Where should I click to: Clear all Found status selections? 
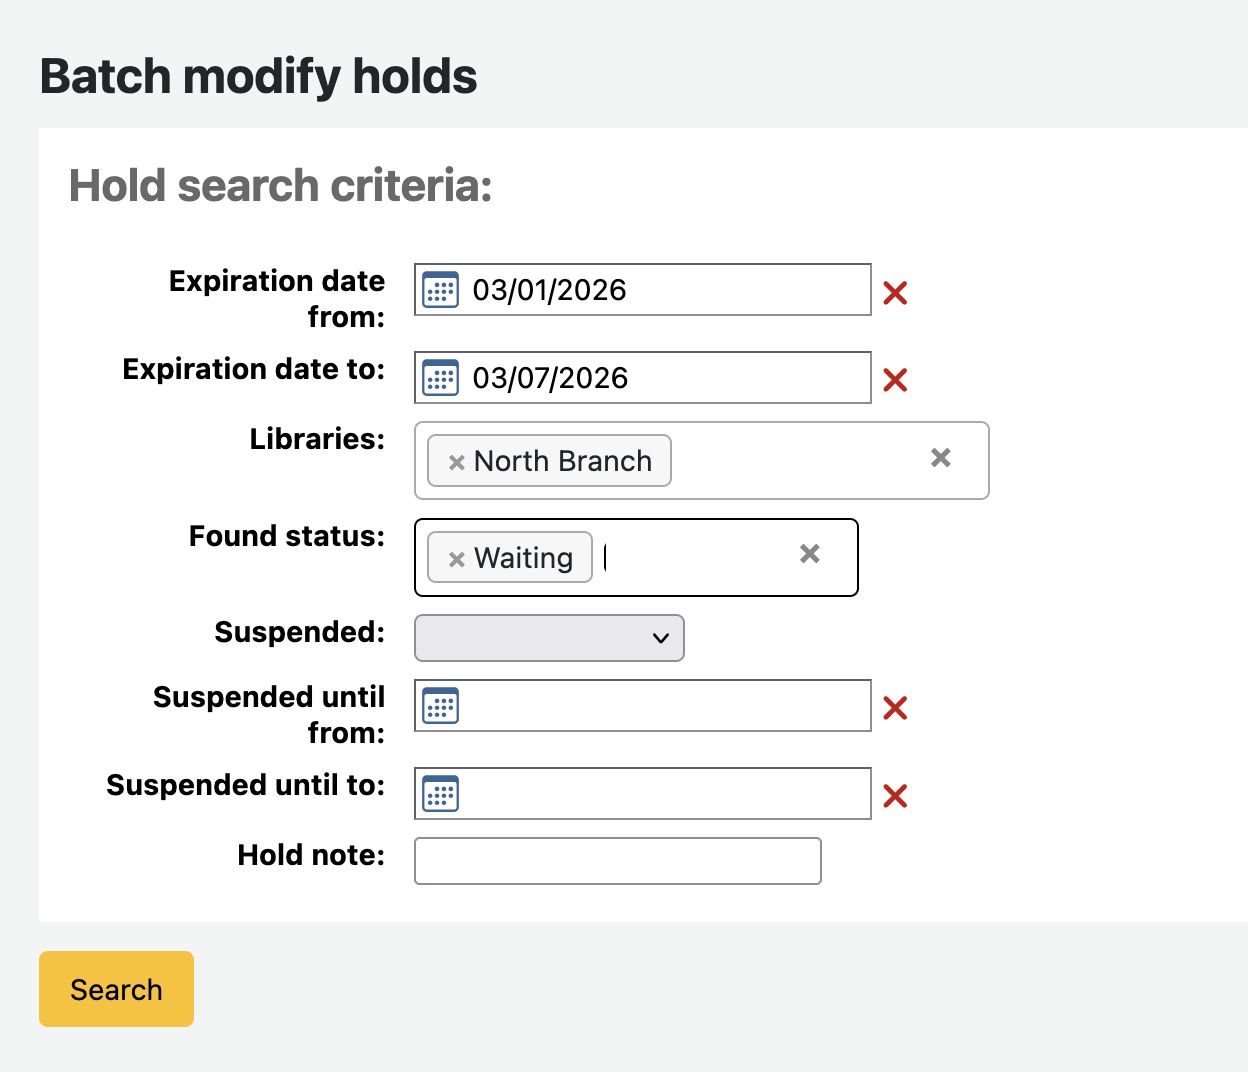click(809, 554)
